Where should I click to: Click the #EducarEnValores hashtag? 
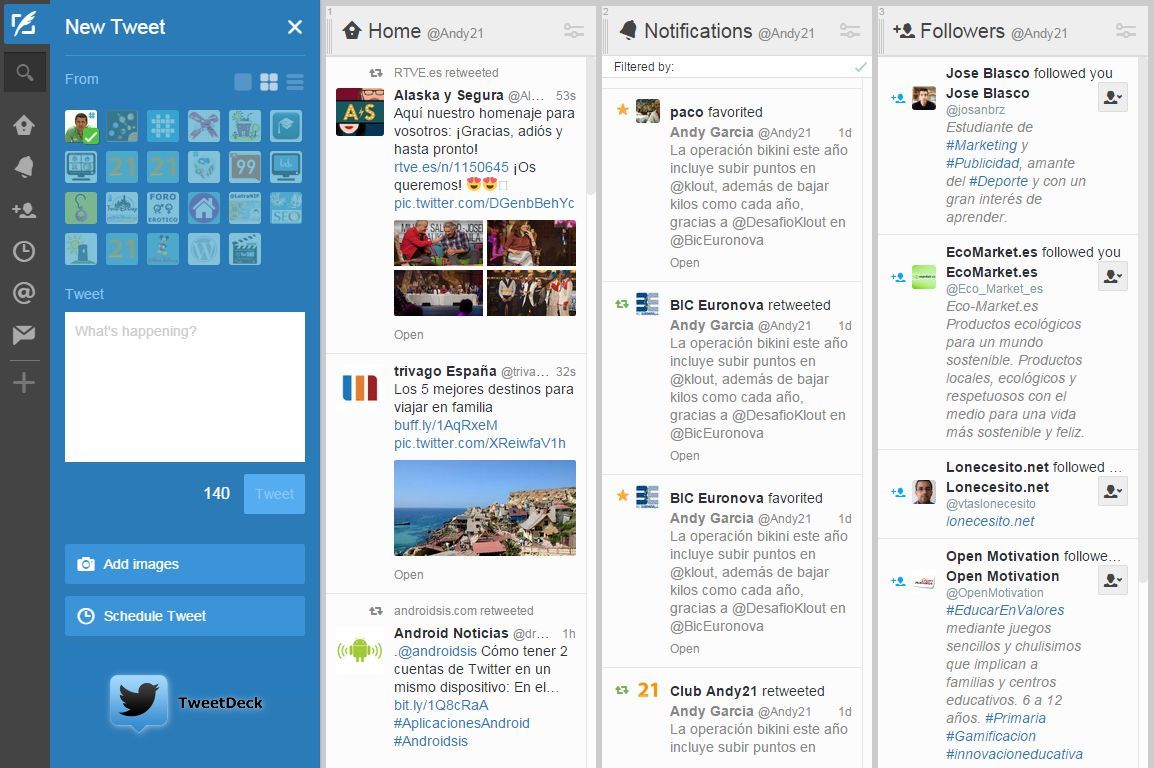1005,610
